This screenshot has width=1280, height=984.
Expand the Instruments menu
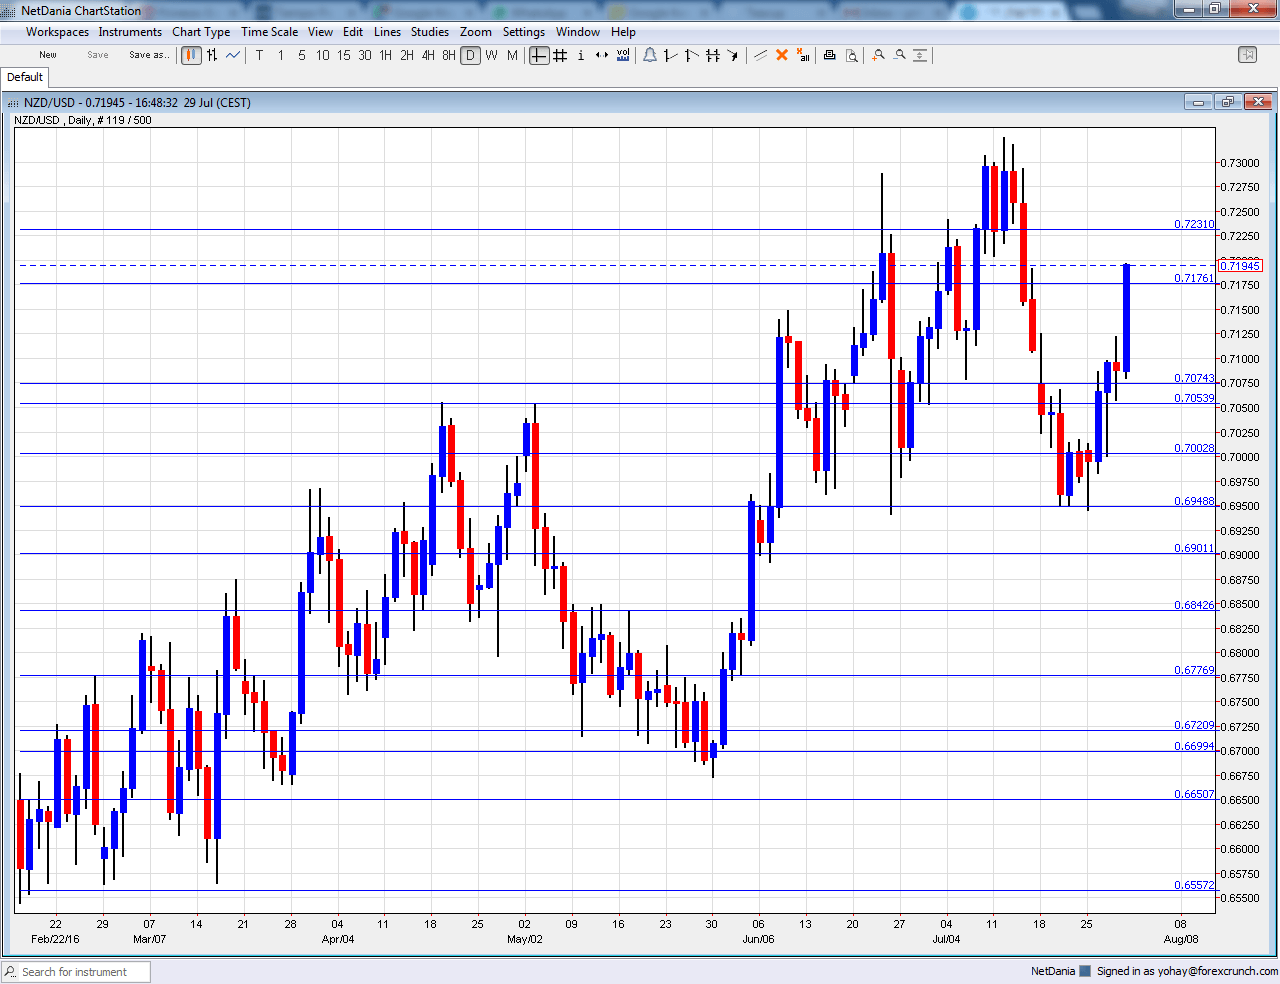click(130, 31)
